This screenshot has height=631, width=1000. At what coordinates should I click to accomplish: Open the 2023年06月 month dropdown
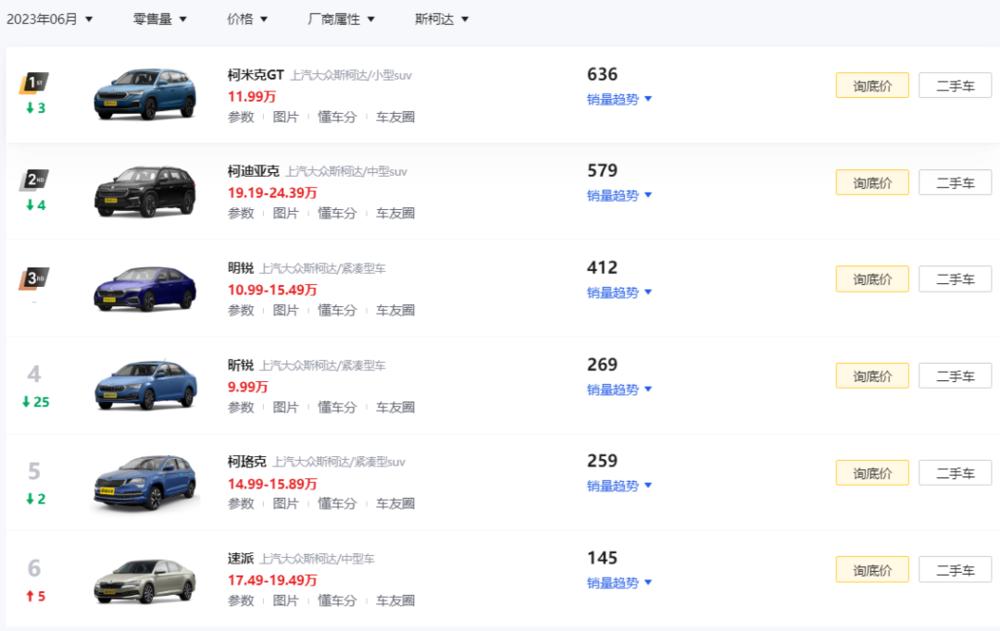50,18
